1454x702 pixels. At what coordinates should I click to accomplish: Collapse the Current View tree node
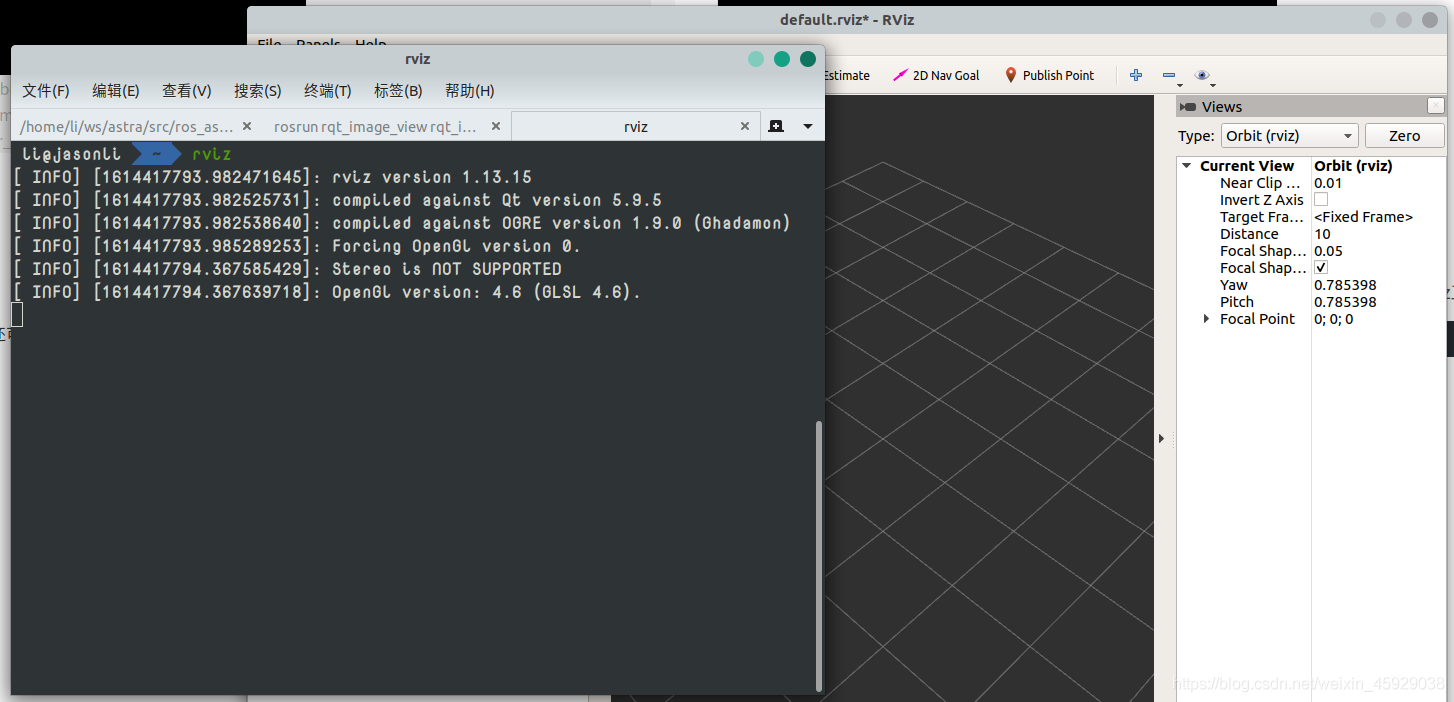coord(1187,166)
